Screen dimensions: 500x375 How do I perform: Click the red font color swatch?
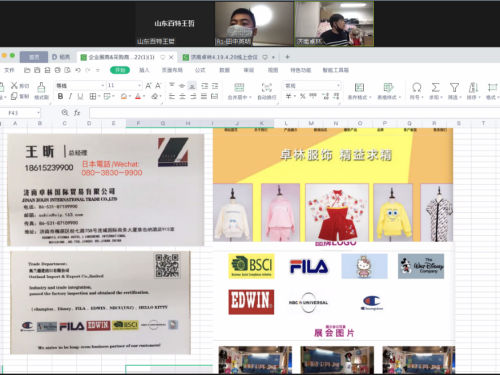(x=138, y=97)
